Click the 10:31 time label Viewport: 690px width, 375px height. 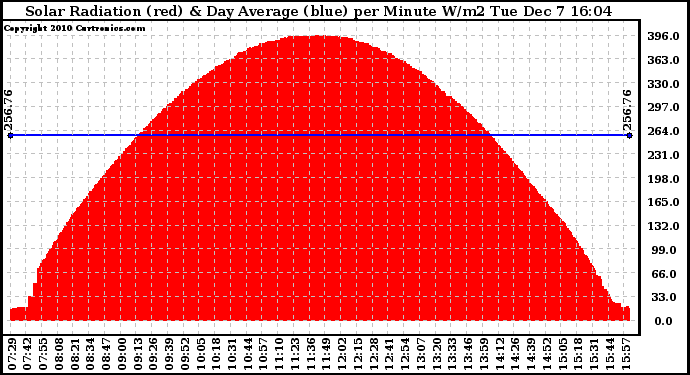click(232, 354)
